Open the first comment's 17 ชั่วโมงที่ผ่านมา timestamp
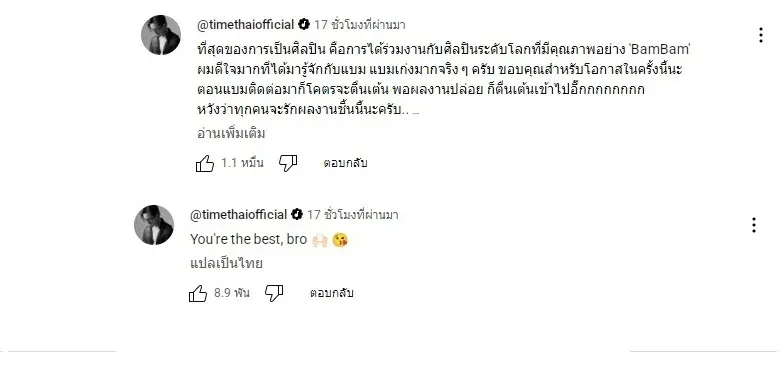Image resolution: width=784 pixels, height=365 pixels. [360, 24]
